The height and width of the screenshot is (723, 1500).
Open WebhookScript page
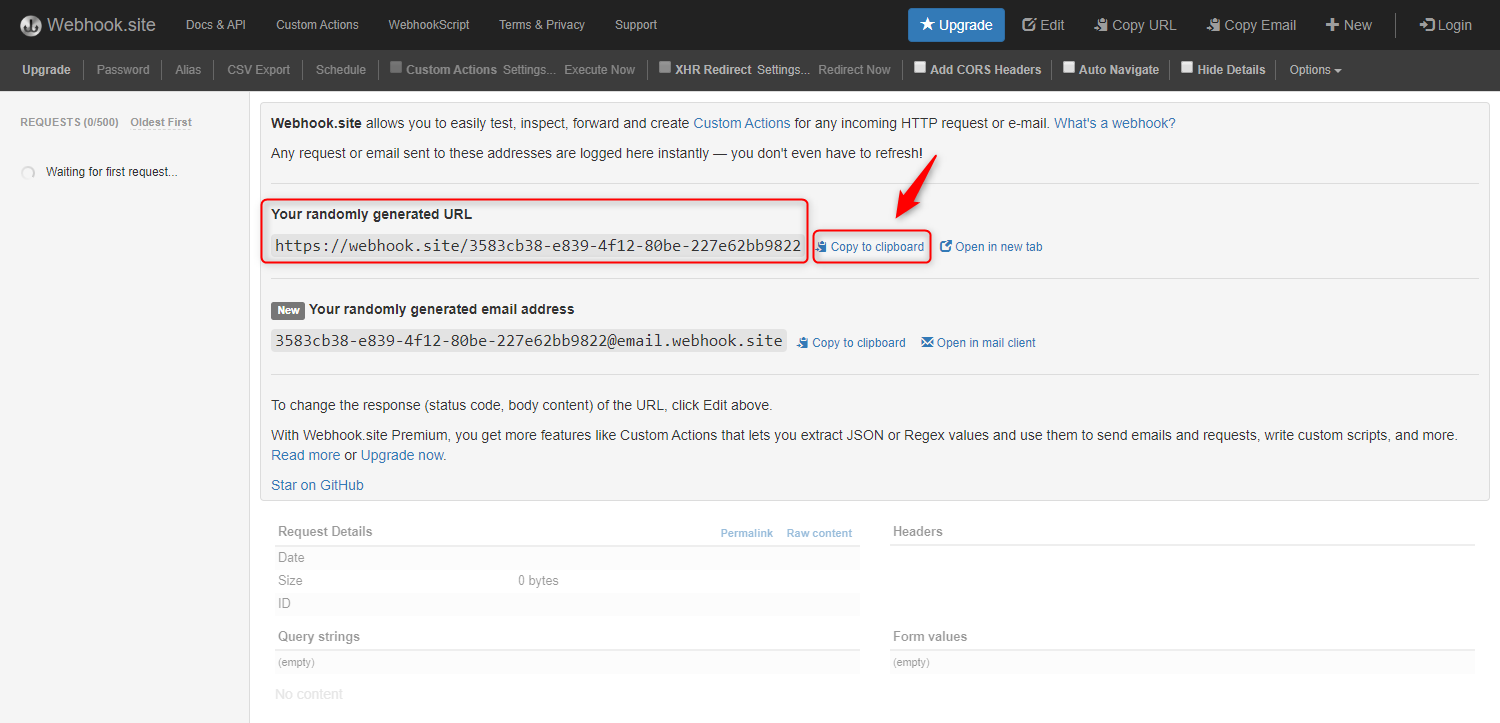tap(428, 25)
